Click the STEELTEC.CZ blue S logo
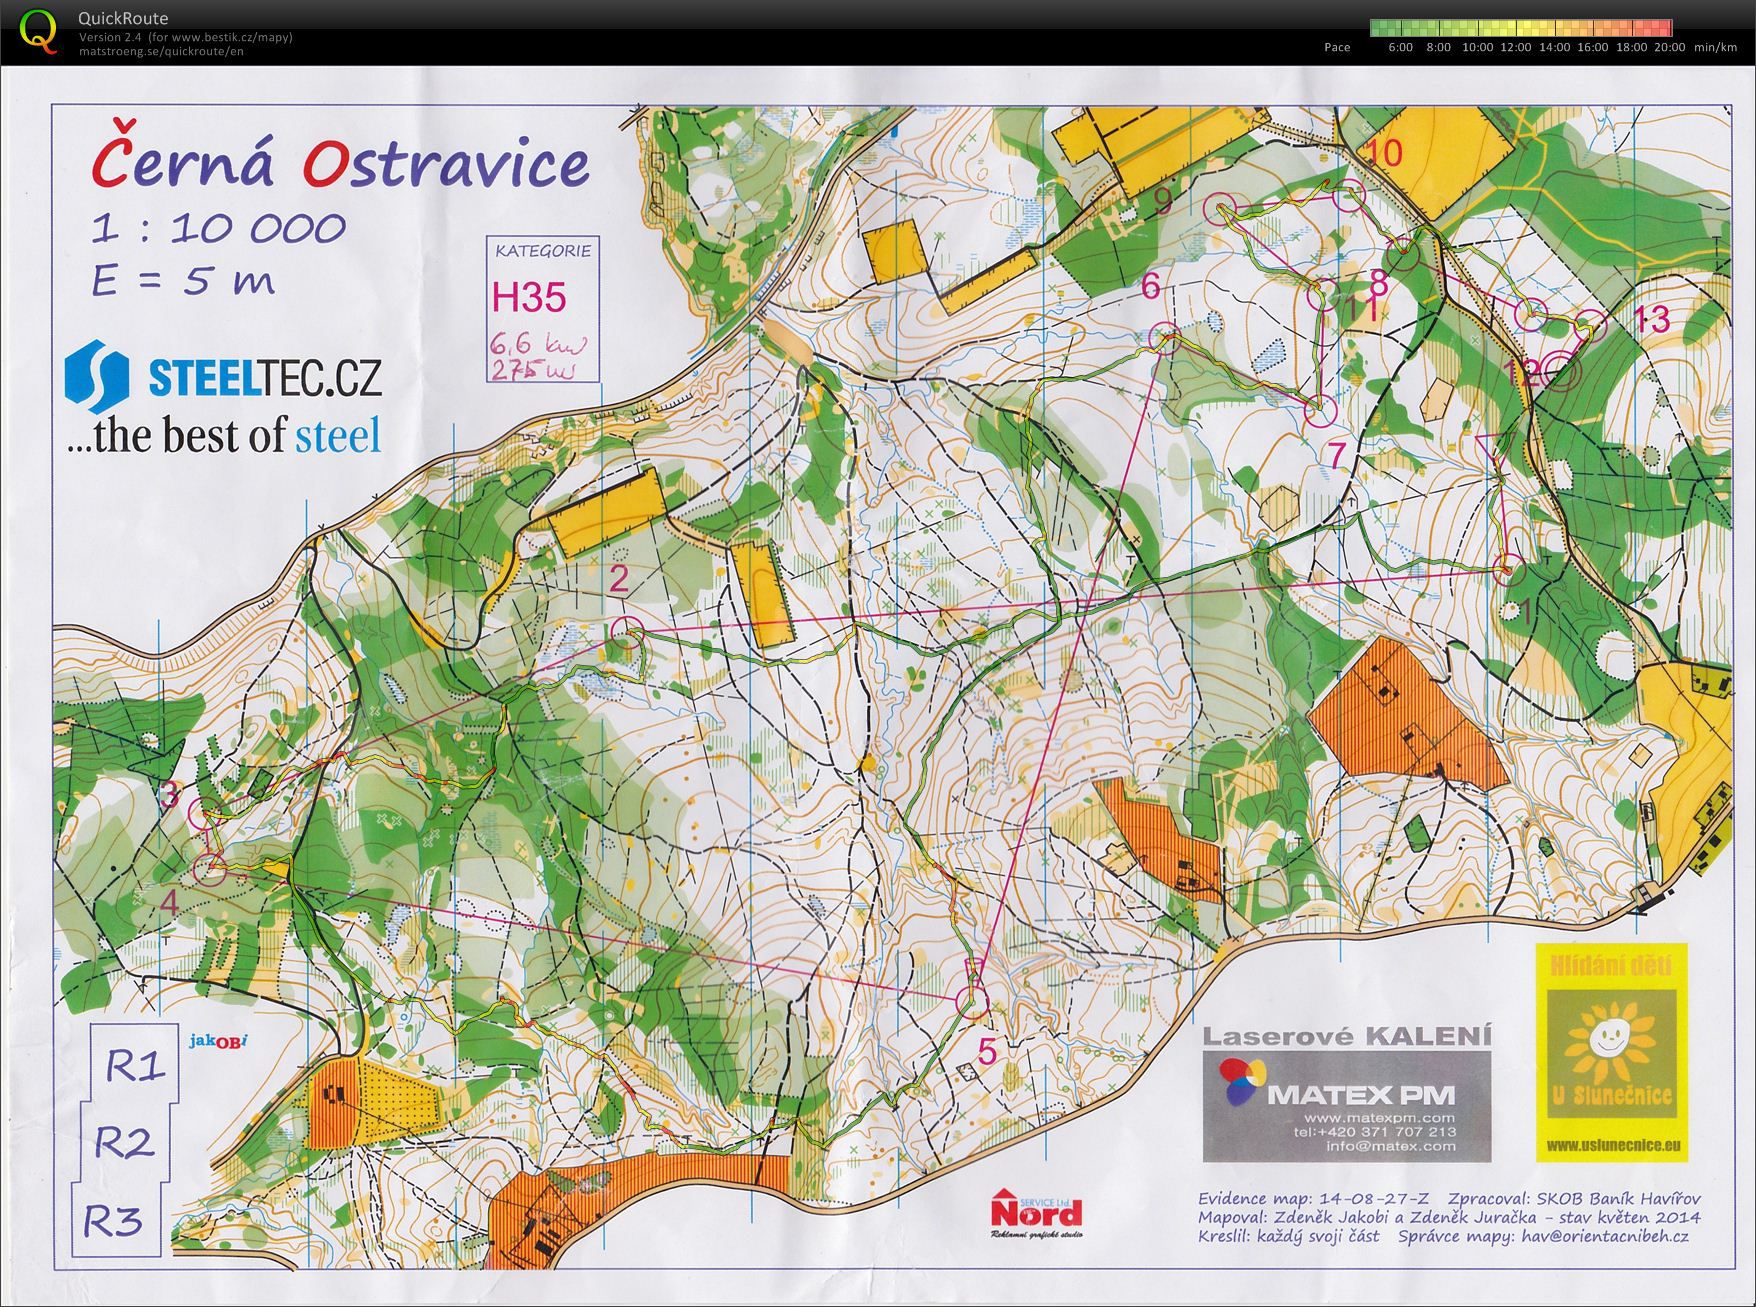This screenshot has height=1307, width=1756. pyautogui.click(x=96, y=377)
